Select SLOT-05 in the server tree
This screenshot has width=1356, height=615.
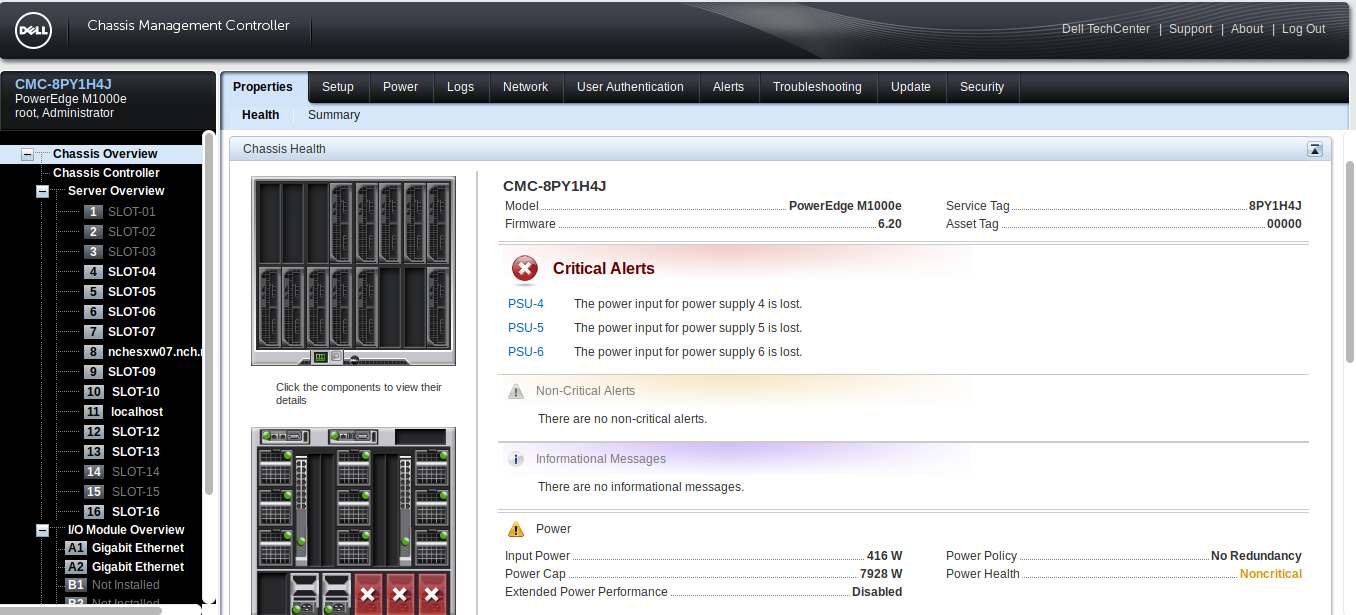coord(132,292)
